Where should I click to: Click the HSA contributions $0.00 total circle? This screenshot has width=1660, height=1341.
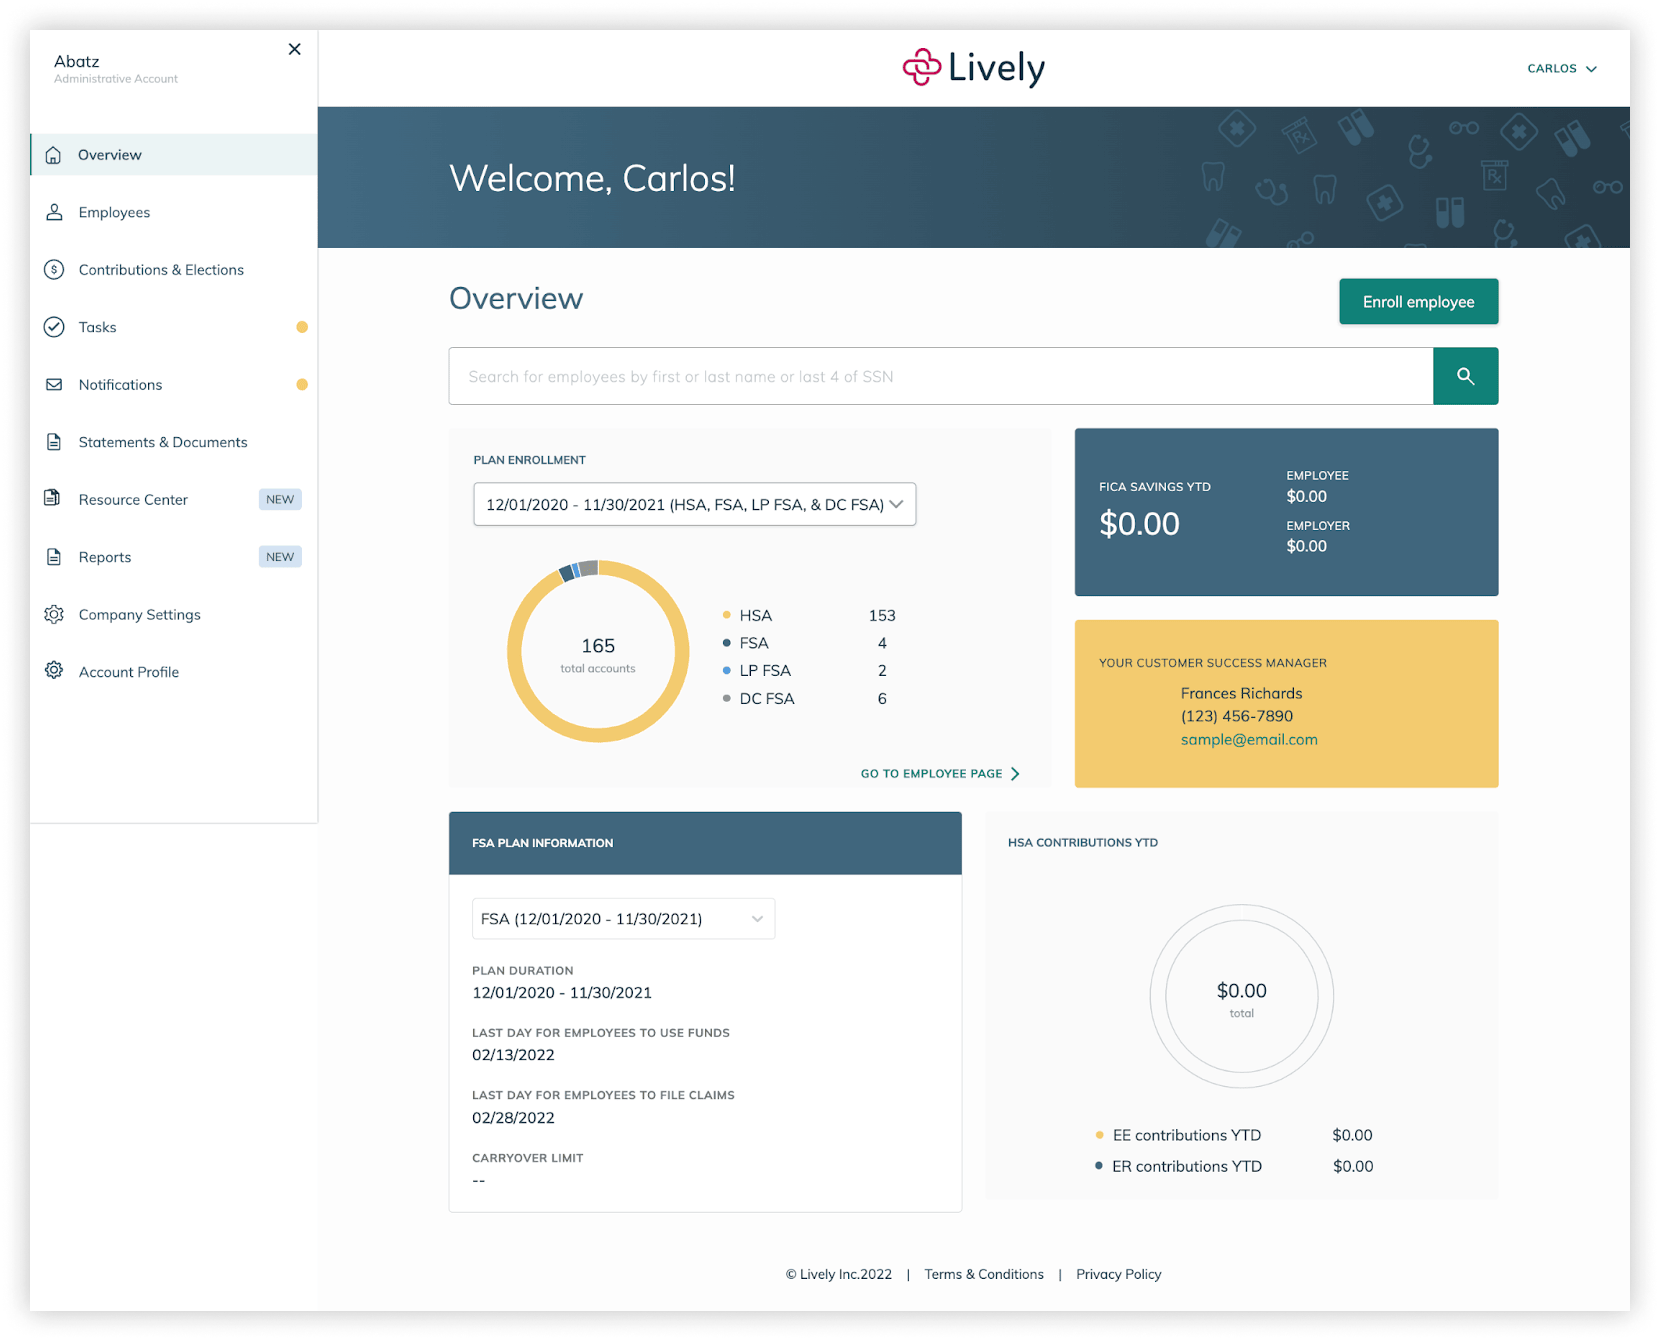1242,997
